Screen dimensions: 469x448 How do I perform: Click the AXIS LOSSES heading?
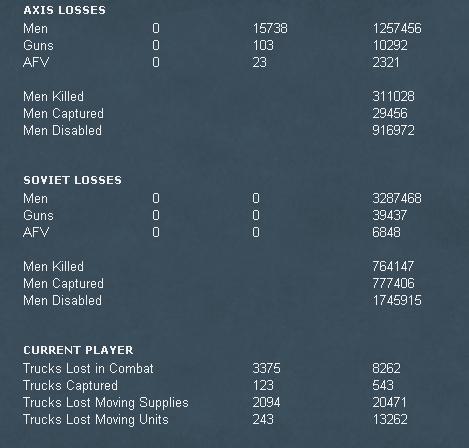(x=64, y=10)
